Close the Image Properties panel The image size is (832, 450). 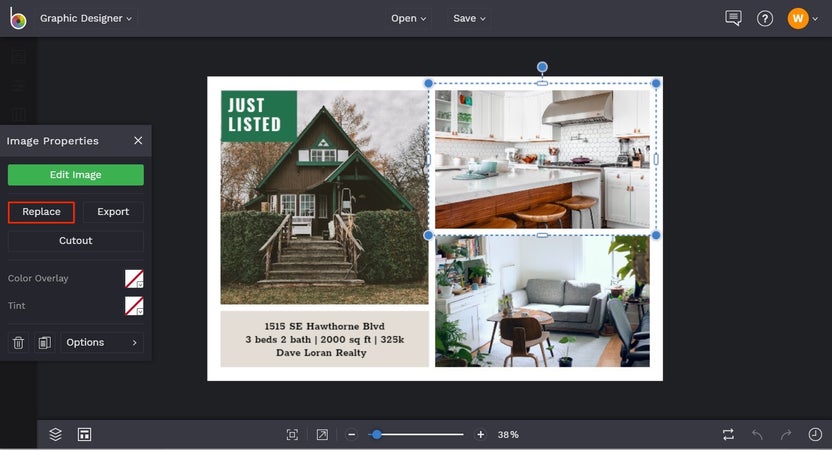(x=138, y=141)
